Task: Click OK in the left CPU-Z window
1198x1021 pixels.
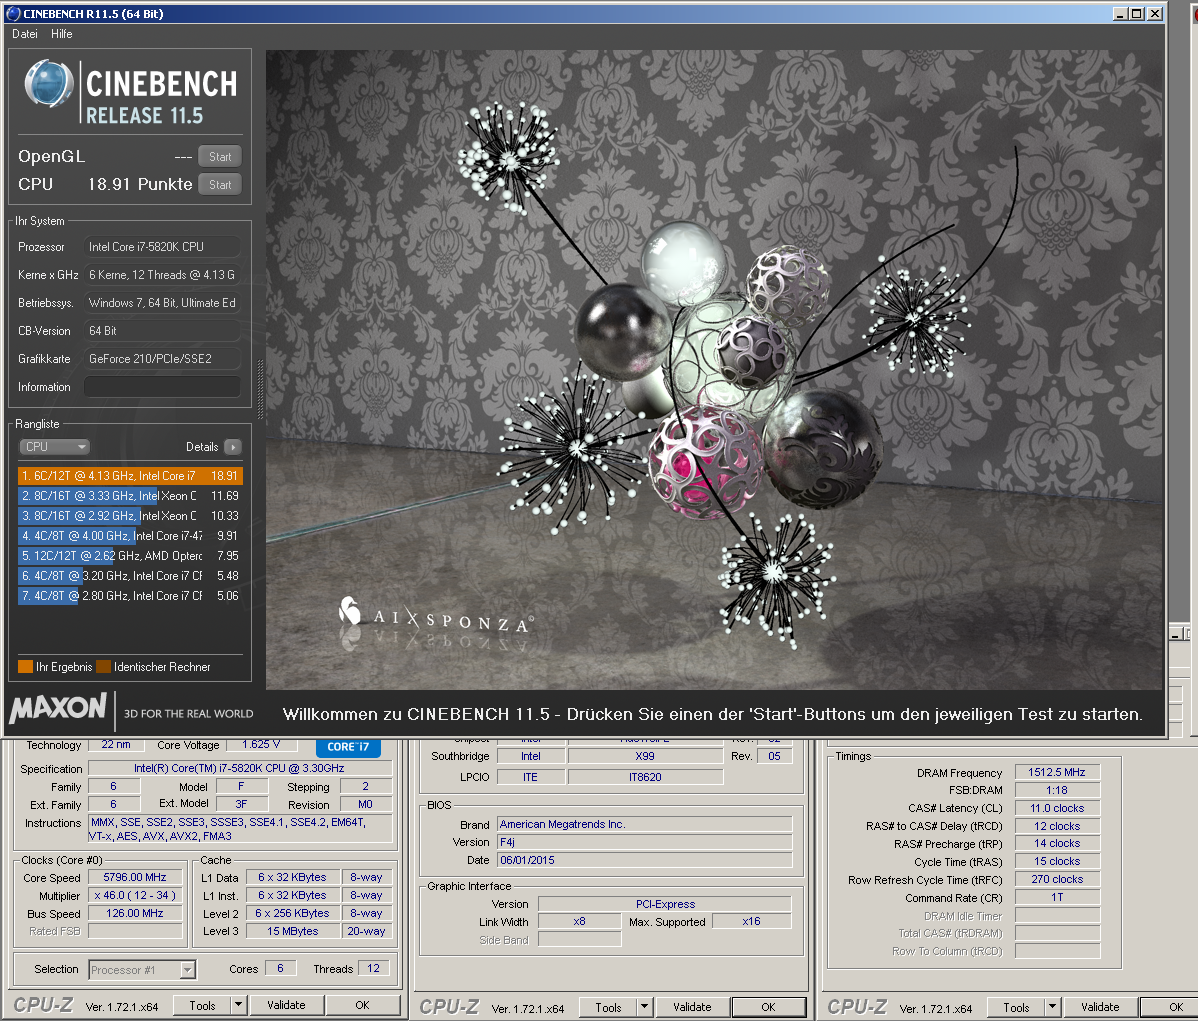Action: pos(362,1006)
